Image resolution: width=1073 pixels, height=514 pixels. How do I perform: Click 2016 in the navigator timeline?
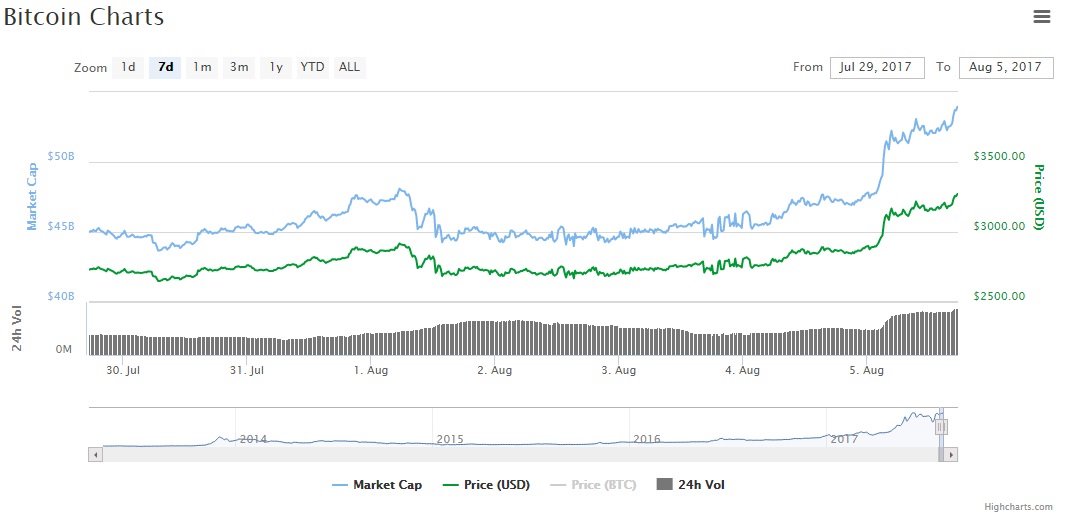647,439
